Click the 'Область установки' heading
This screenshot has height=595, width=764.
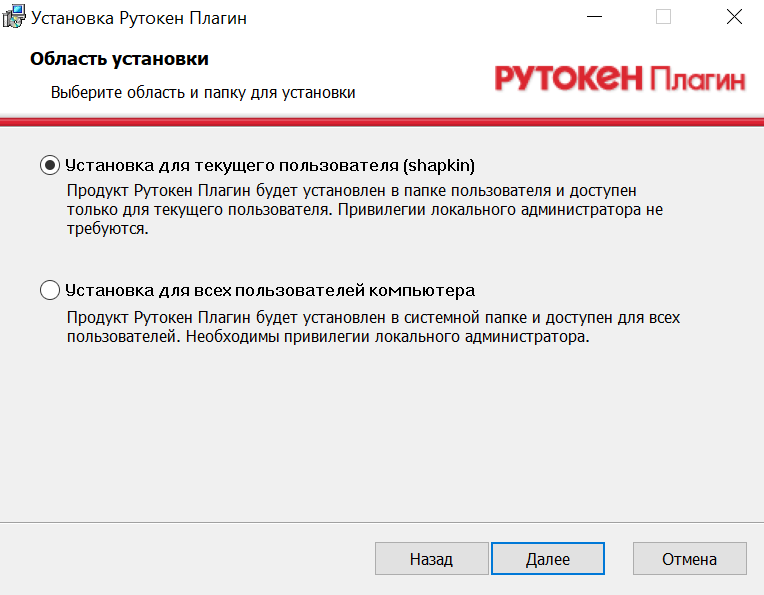(119, 59)
